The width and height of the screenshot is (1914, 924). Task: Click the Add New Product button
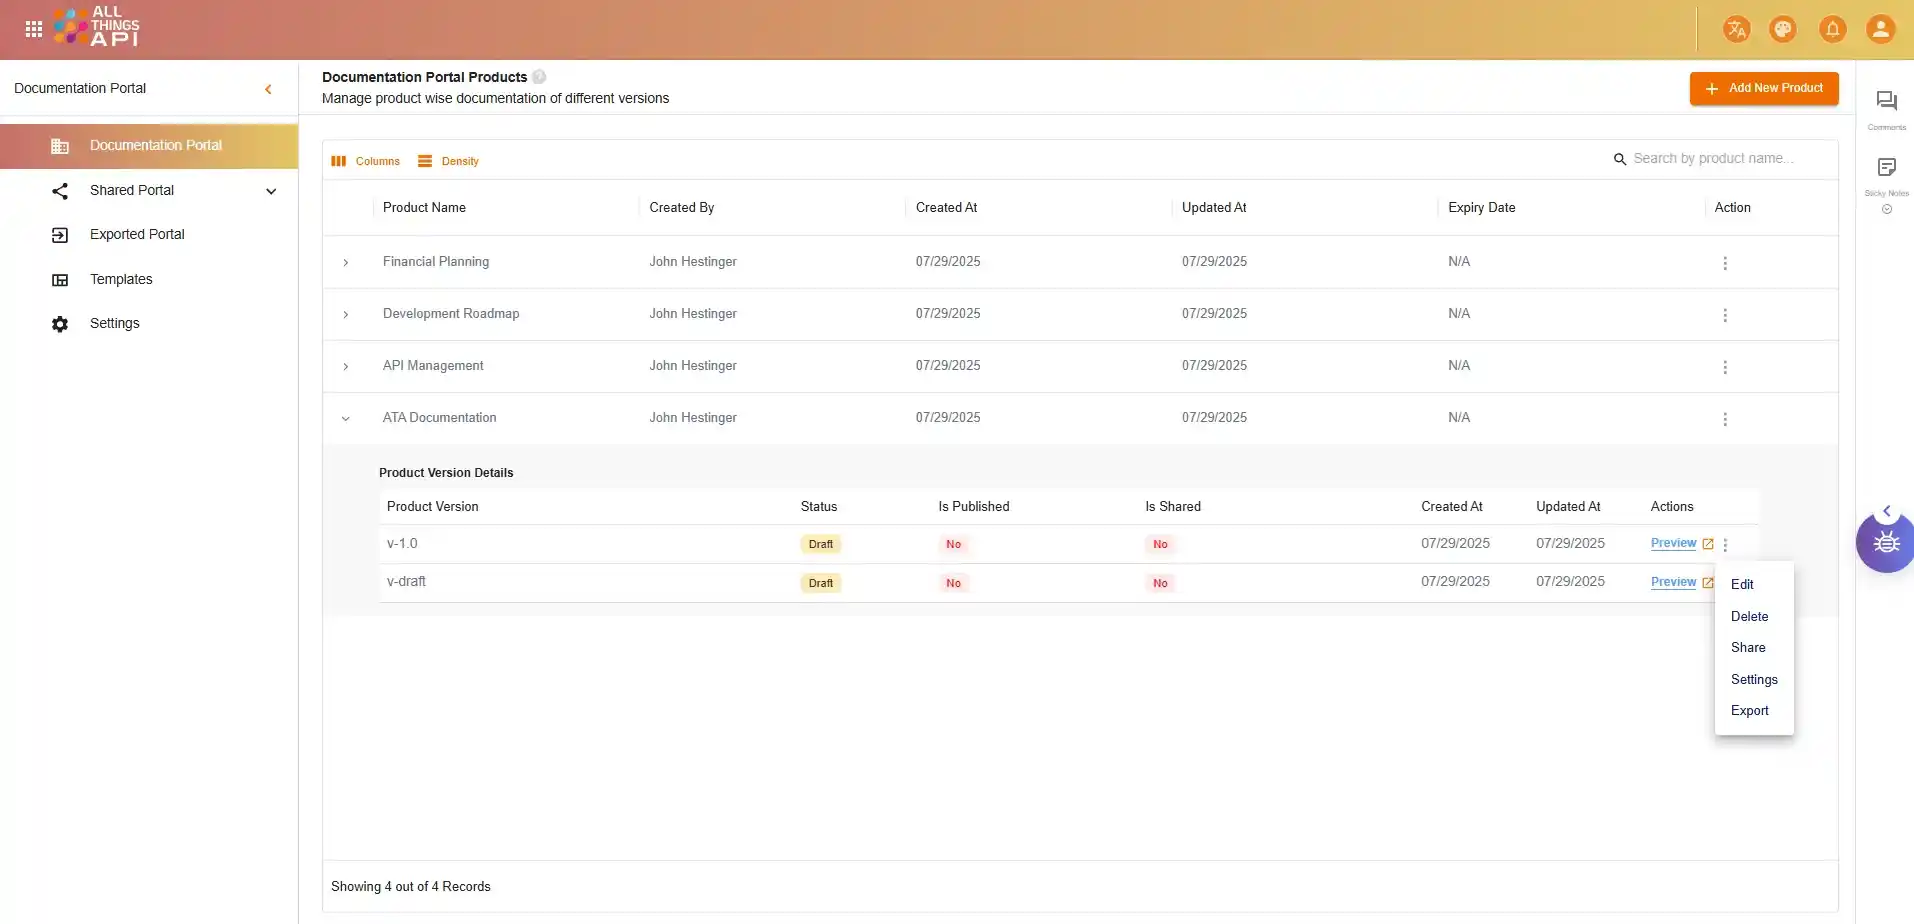[1764, 88]
